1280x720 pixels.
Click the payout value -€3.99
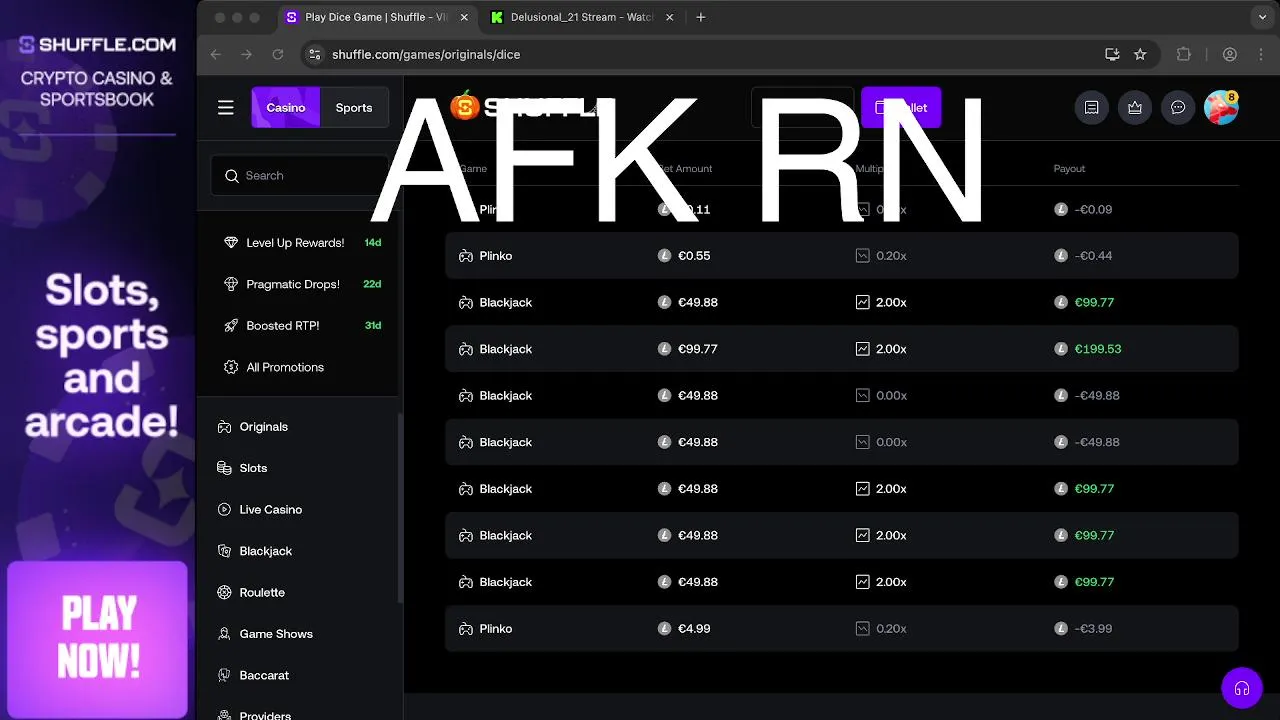tap(1093, 629)
